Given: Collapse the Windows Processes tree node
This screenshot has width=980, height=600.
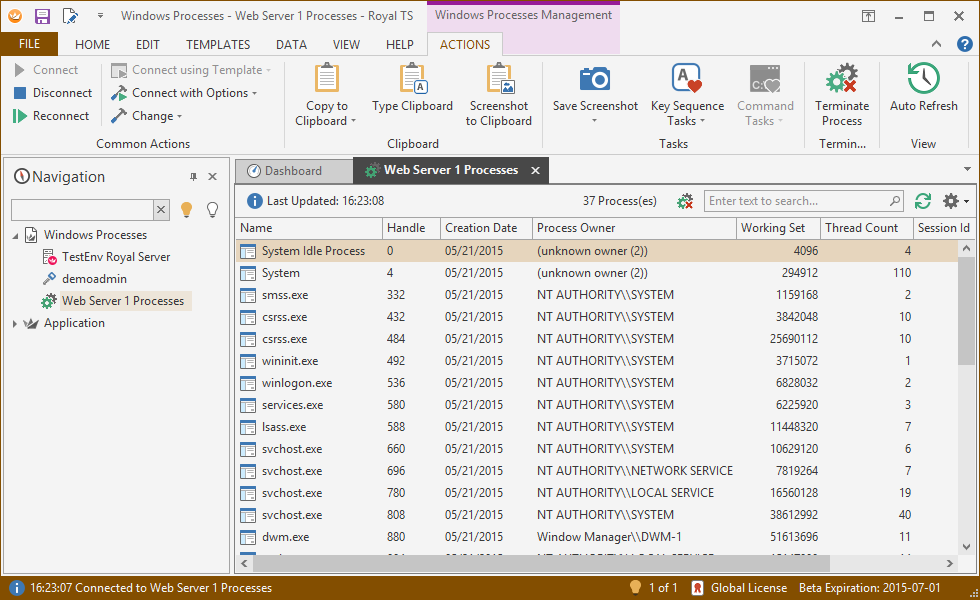Looking at the screenshot, I should 15,236.
